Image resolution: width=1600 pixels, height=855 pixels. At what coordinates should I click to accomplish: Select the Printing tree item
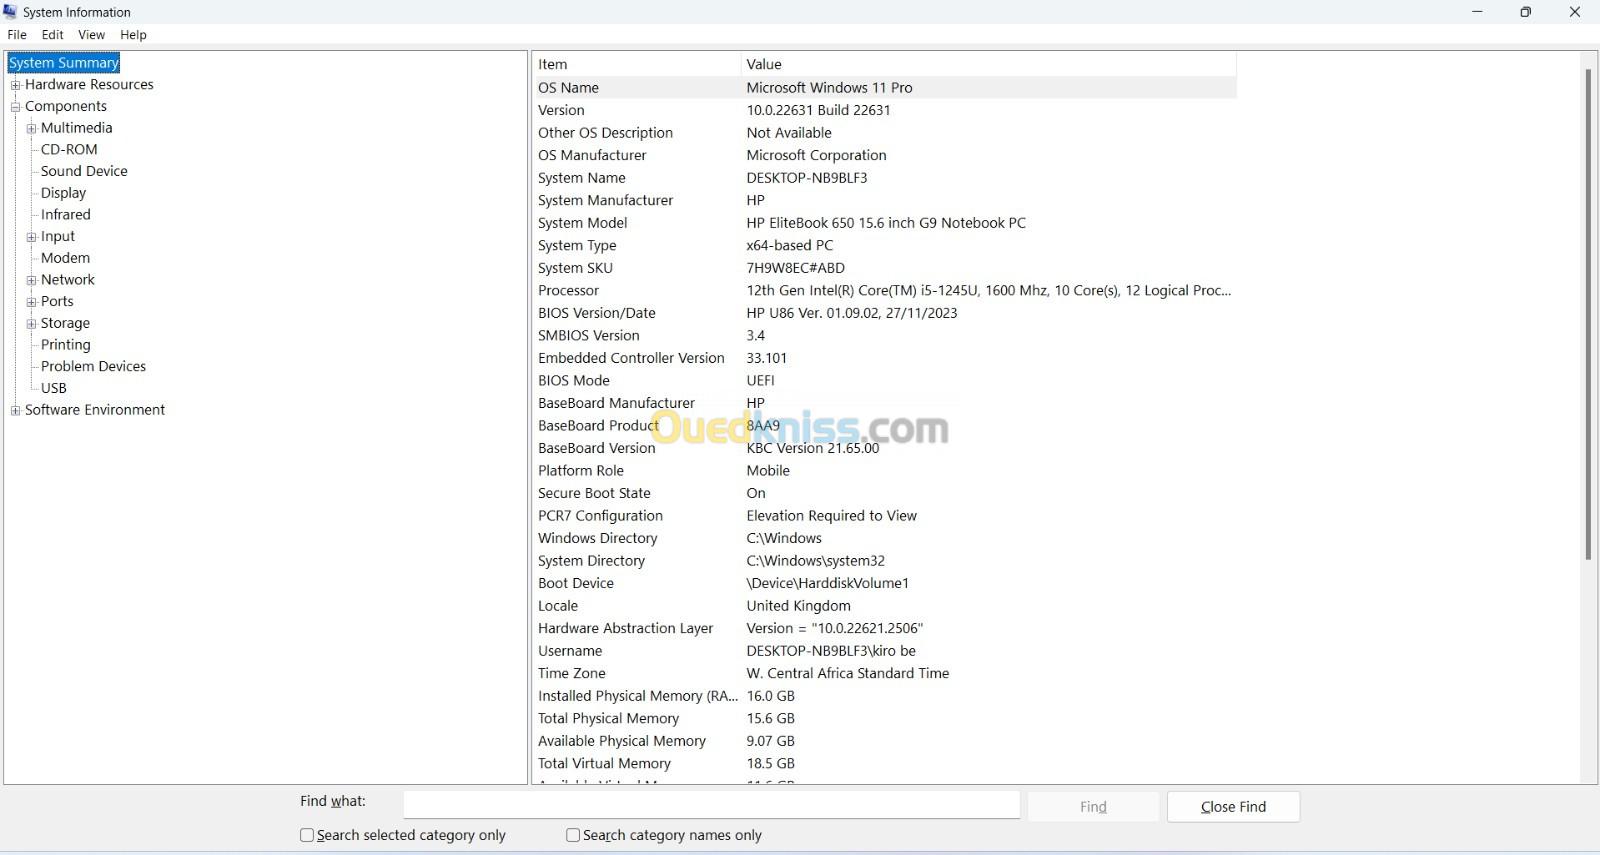tap(65, 345)
